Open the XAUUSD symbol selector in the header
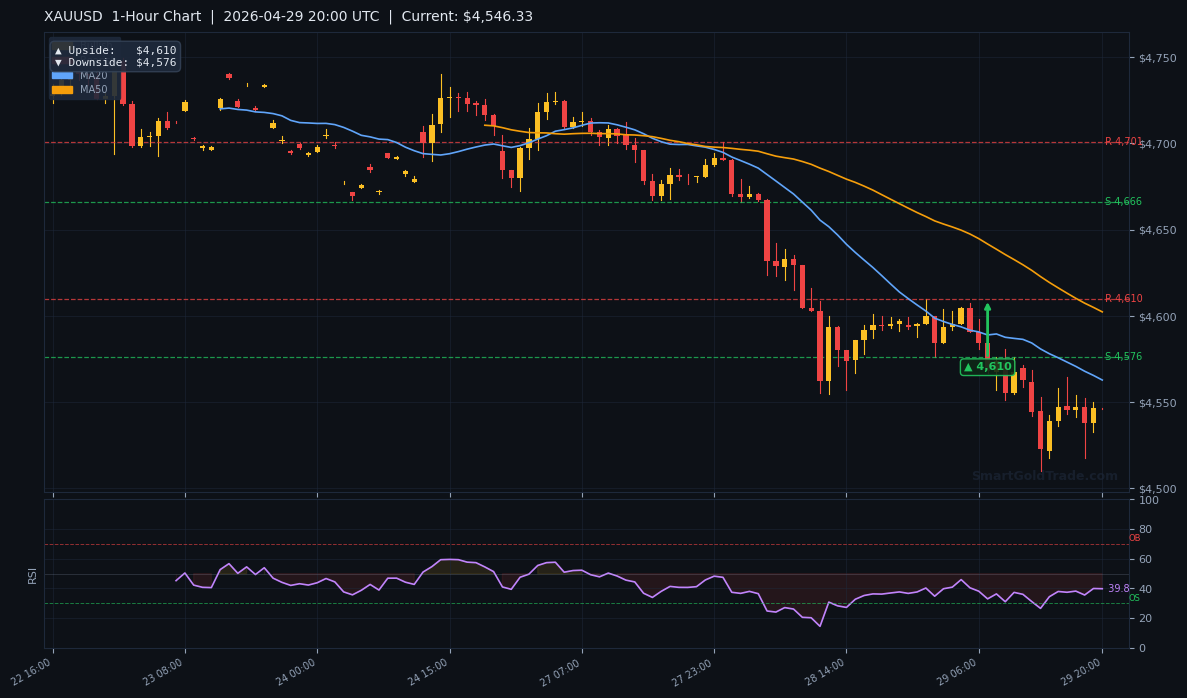 pyautogui.click(x=71, y=16)
